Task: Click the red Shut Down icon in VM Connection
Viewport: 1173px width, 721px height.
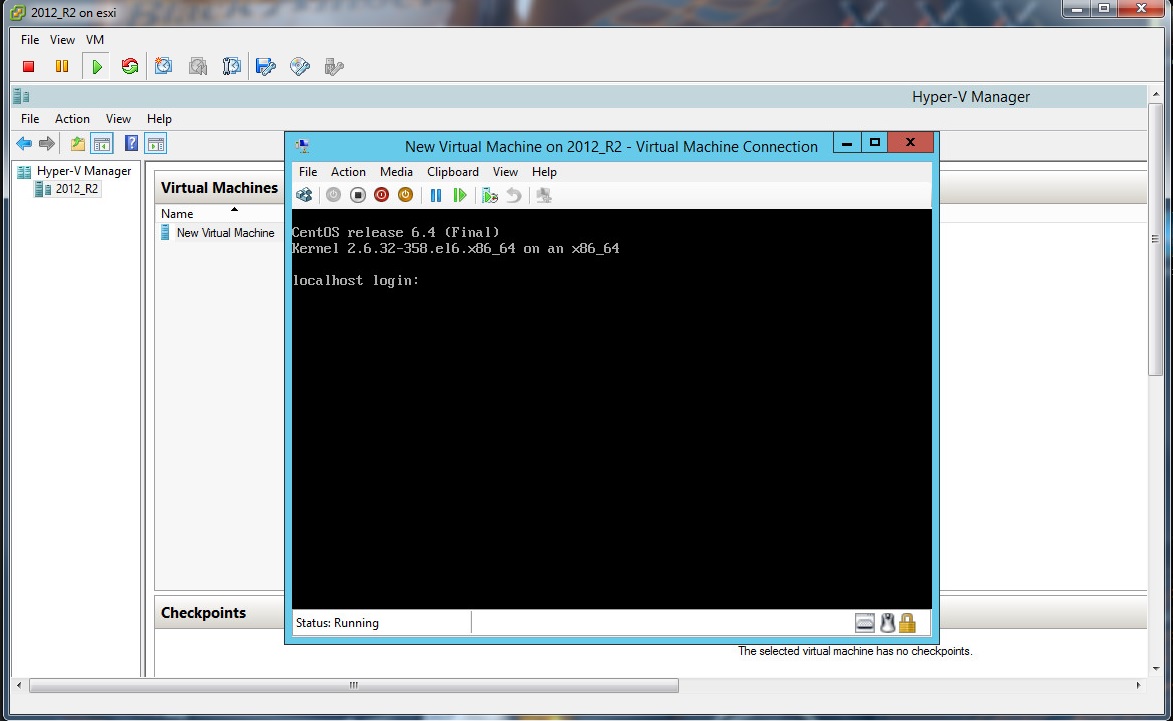Action: click(382, 195)
